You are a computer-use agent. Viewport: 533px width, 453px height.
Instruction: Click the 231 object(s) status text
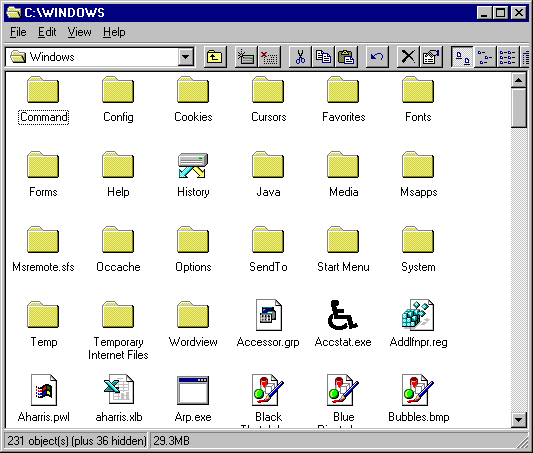[x=76, y=441]
